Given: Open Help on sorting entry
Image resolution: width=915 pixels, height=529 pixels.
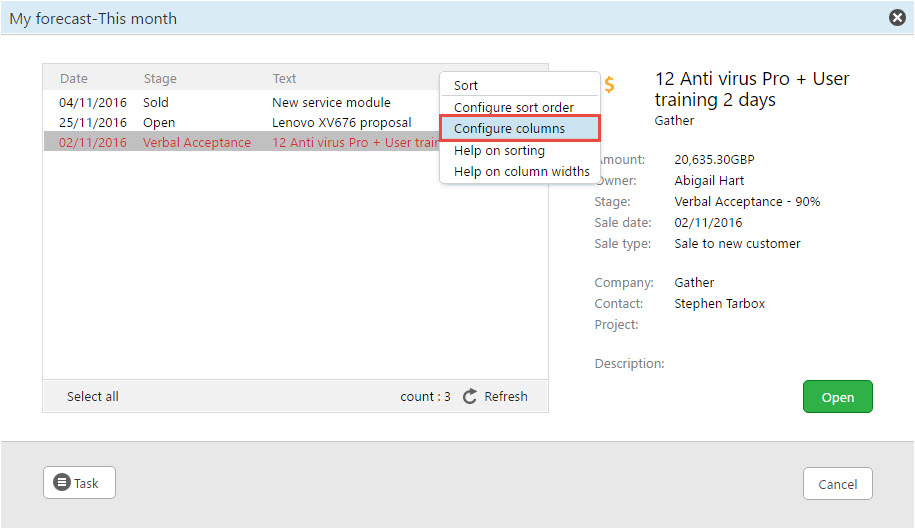Looking at the screenshot, I should pyautogui.click(x=500, y=150).
